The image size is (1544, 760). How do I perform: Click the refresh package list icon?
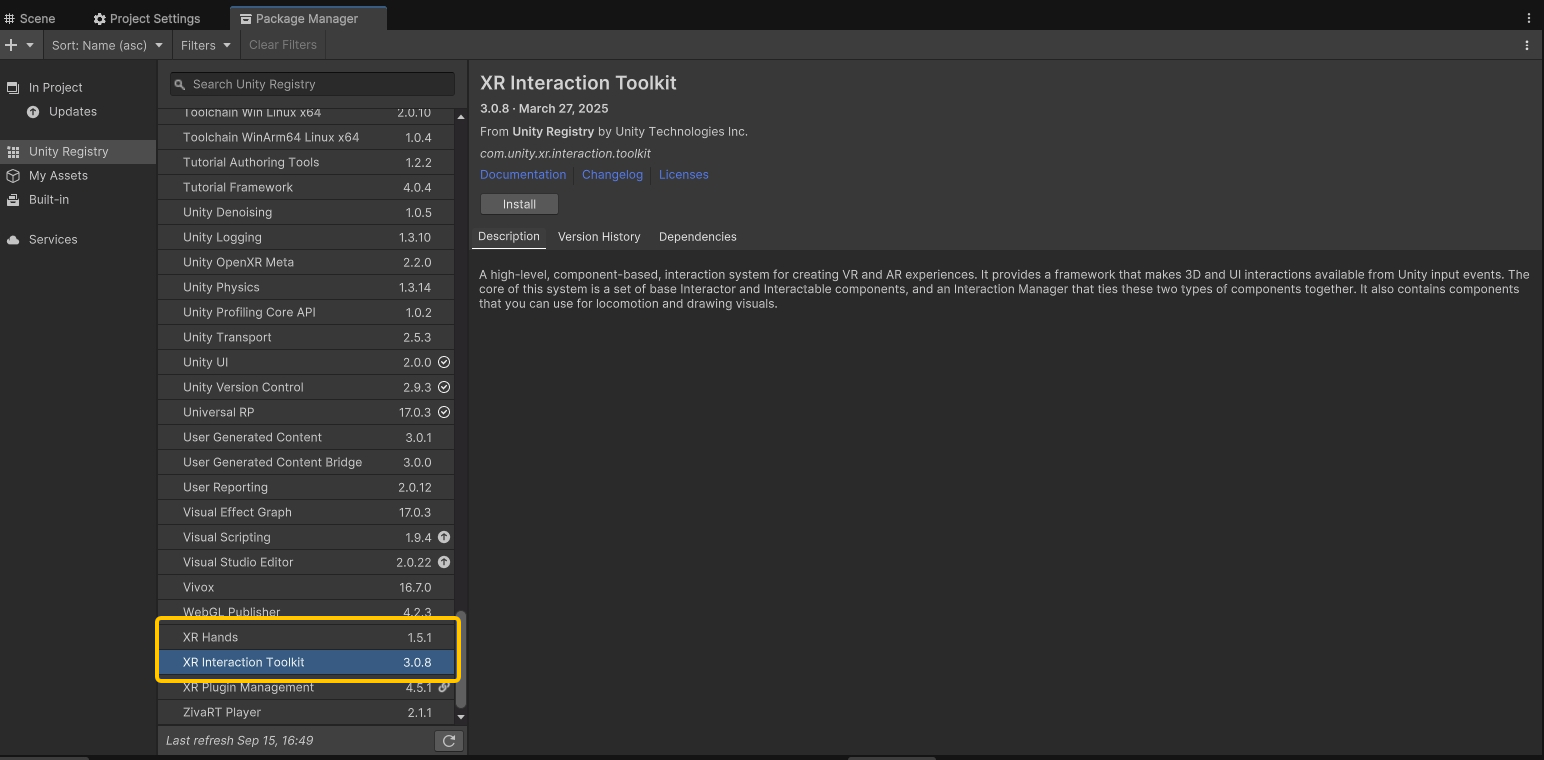(449, 741)
